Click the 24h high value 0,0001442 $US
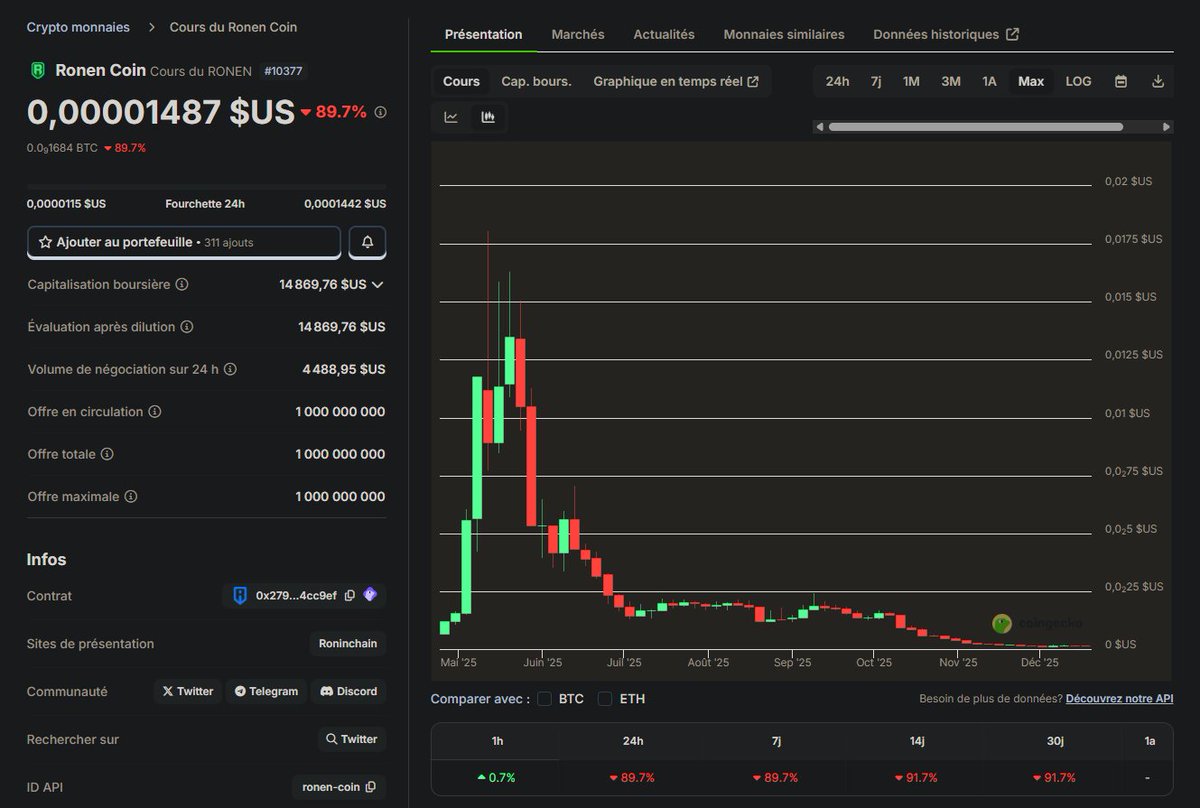 pos(345,204)
